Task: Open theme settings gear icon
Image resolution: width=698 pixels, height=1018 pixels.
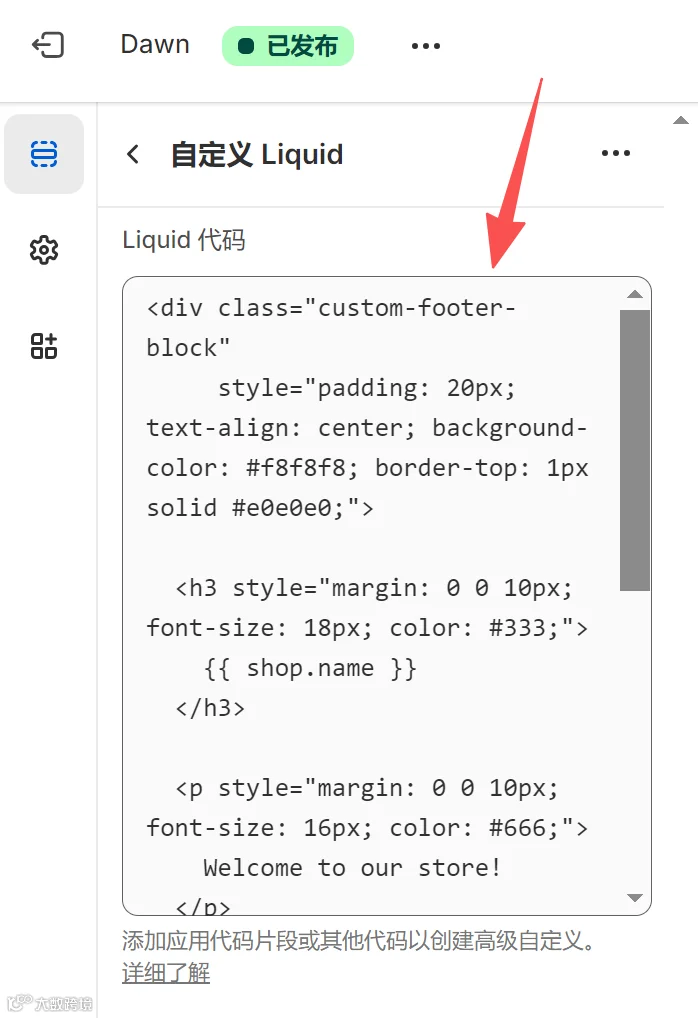Action: (44, 250)
